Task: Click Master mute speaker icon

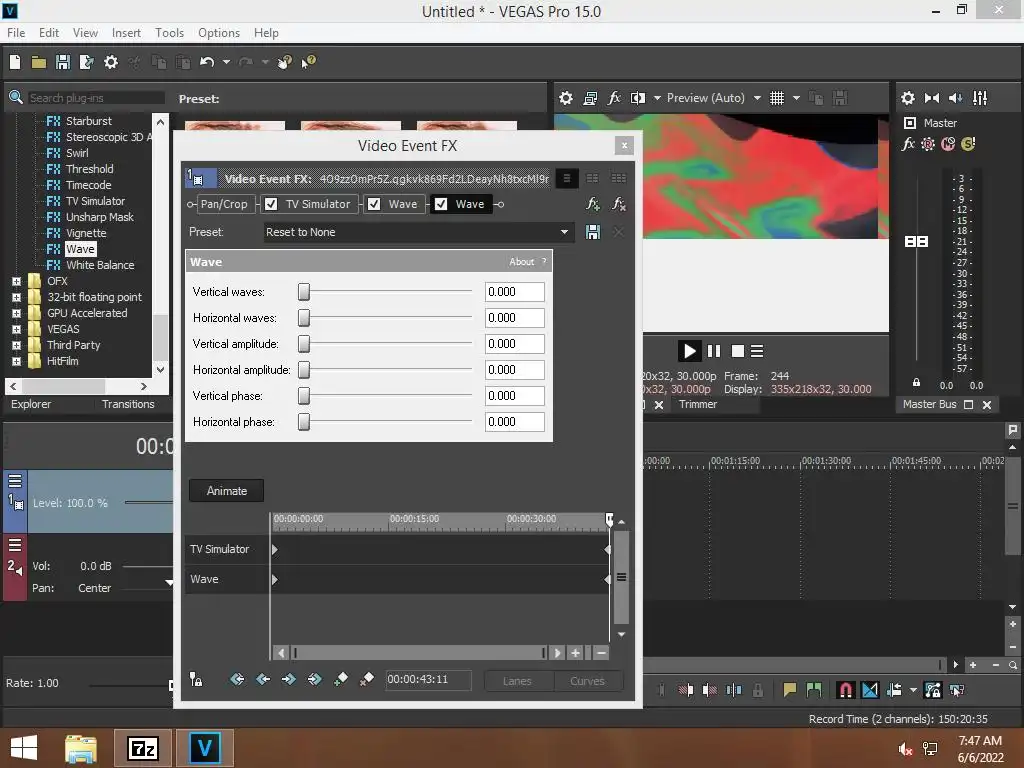Action: pyautogui.click(x=955, y=98)
